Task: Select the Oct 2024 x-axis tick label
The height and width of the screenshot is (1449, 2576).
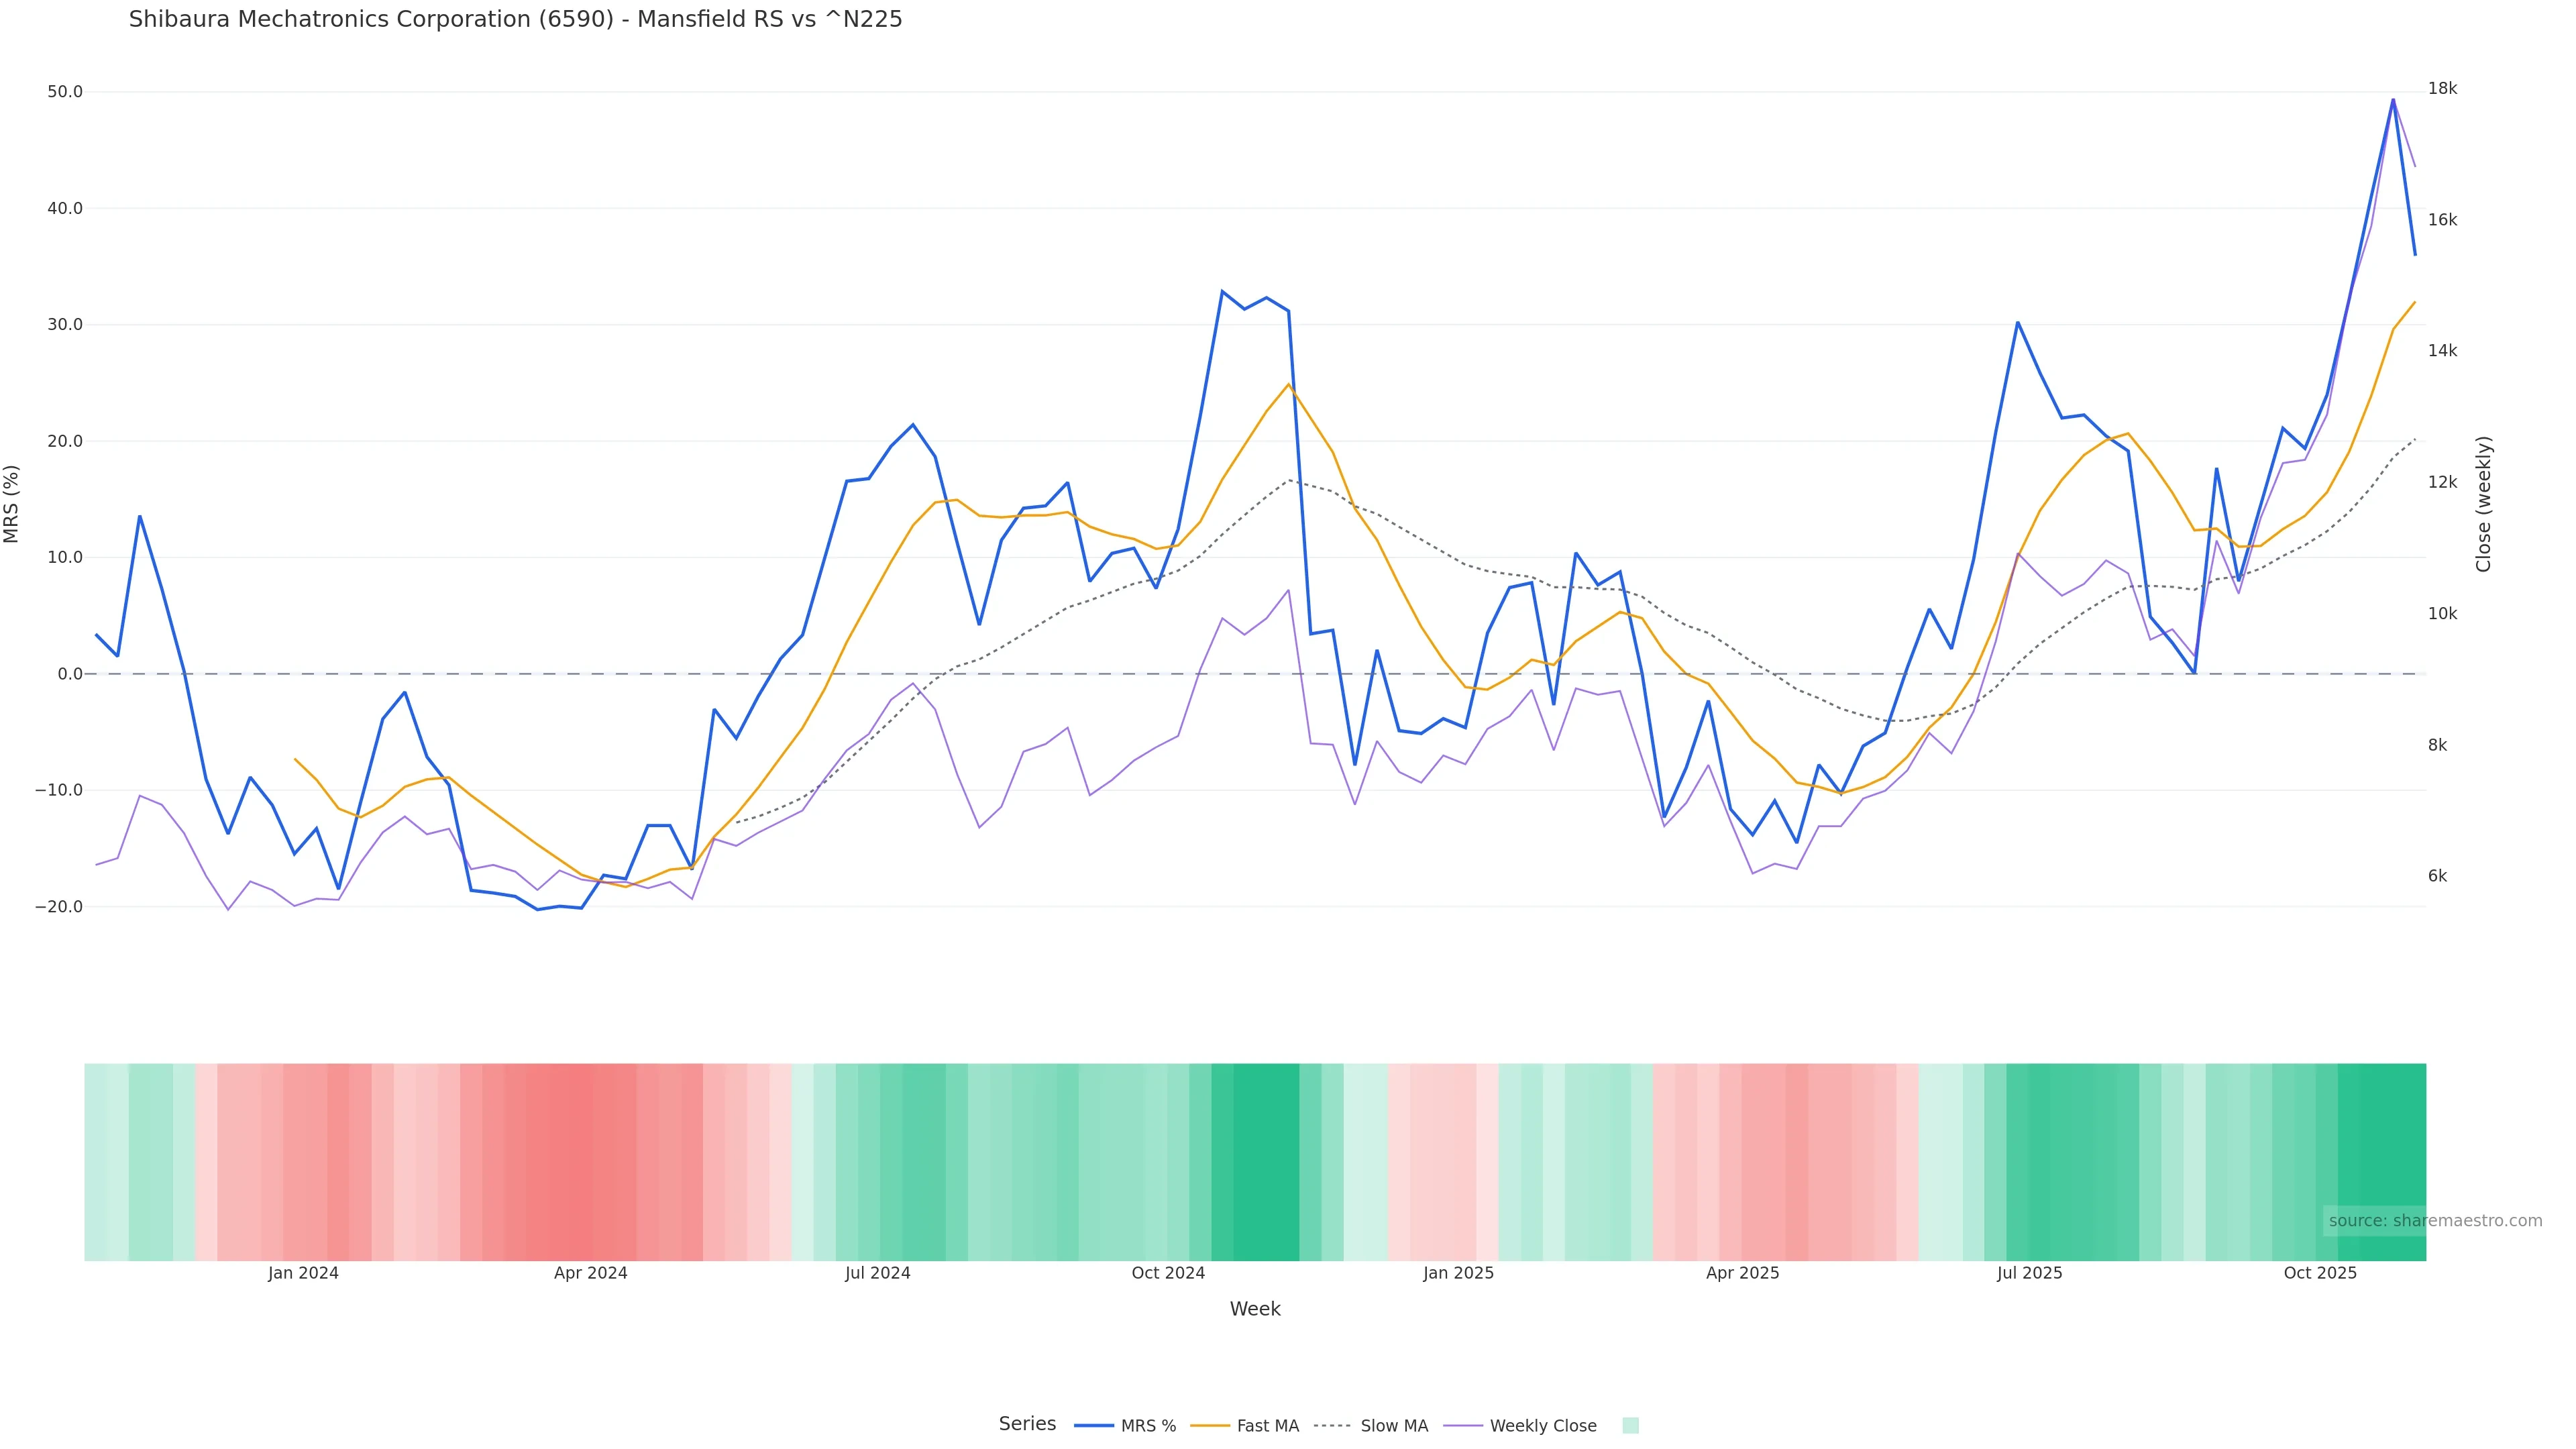Action: click(1168, 1273)
